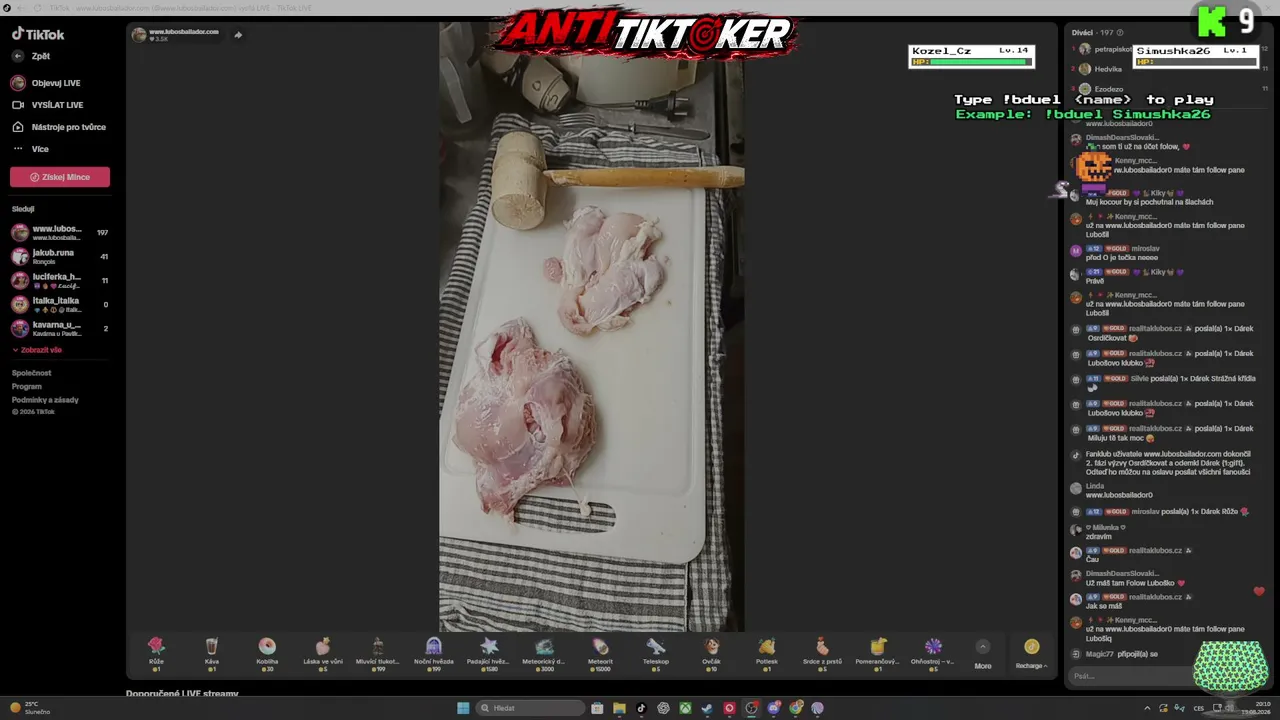The image size is (1280, 720).
Task: Open the TikTok logo home link
Action: (x=38, y=34)
